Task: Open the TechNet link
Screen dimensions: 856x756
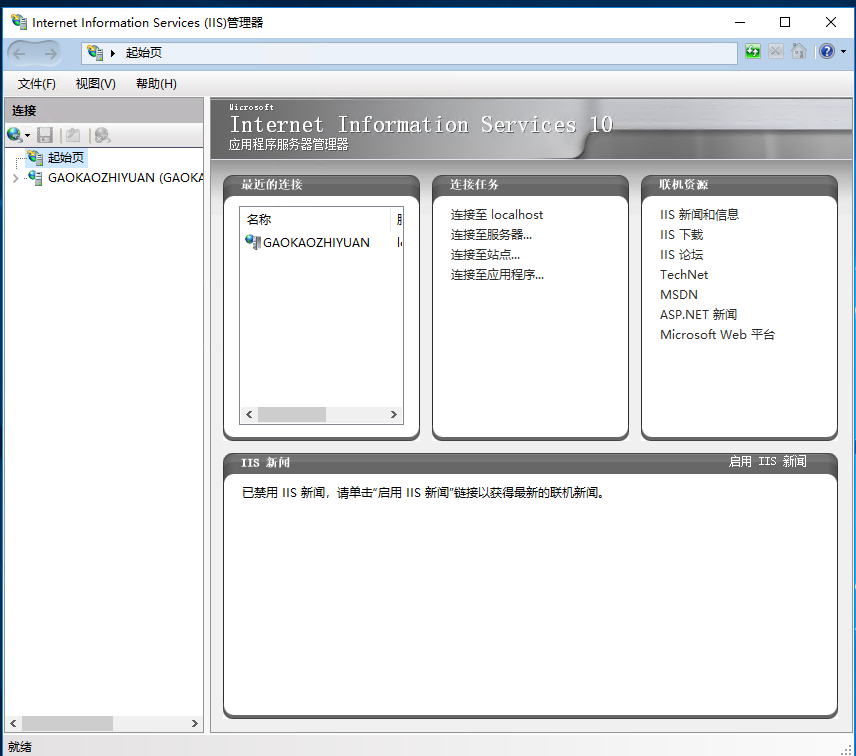Action: coord(683,275)
